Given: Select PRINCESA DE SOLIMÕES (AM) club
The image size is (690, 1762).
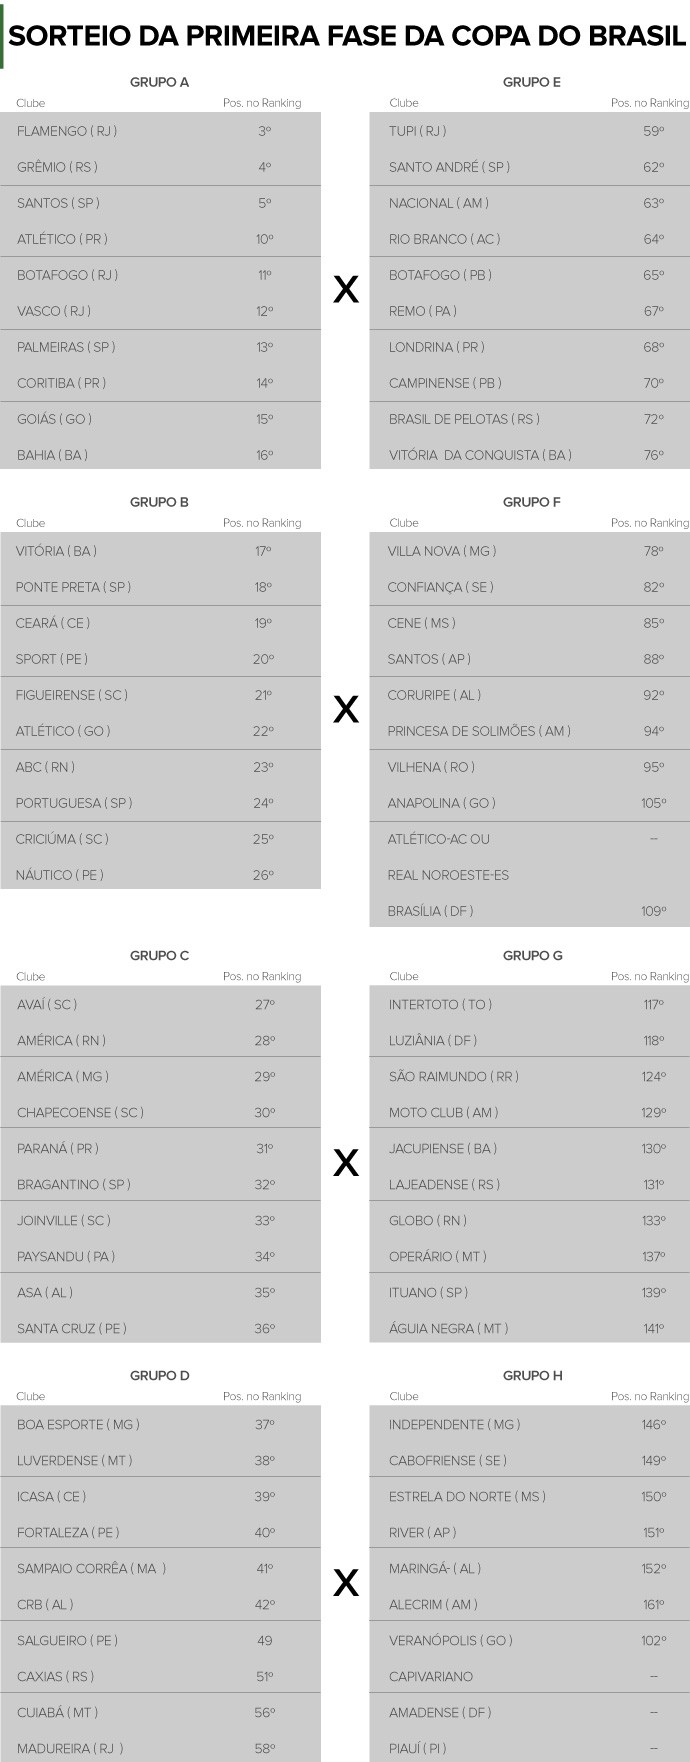Looking at the screenshot, I should point(479,731).
